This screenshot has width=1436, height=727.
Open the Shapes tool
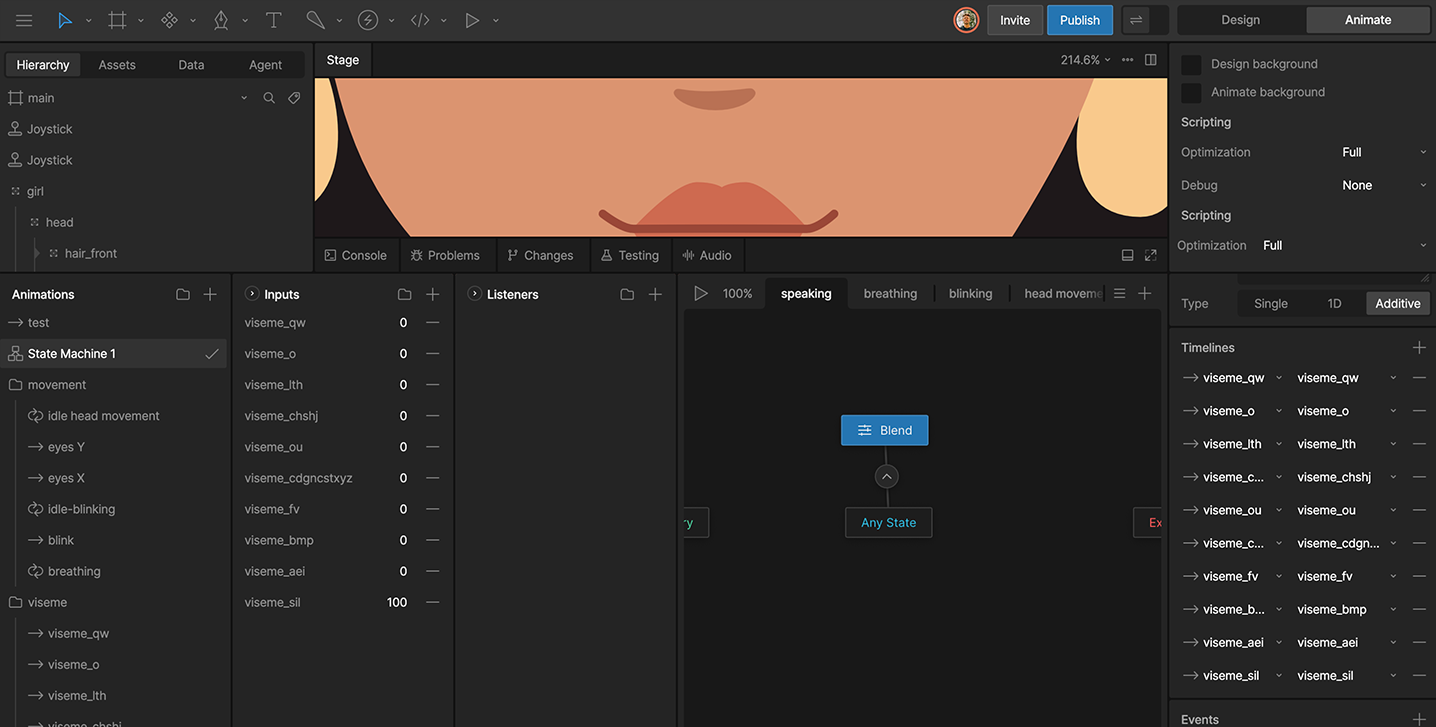(x=170, y=20)
